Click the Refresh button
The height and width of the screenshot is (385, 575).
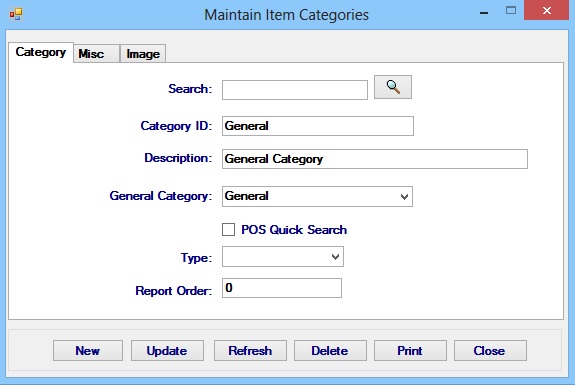click(x=250, y=351)
